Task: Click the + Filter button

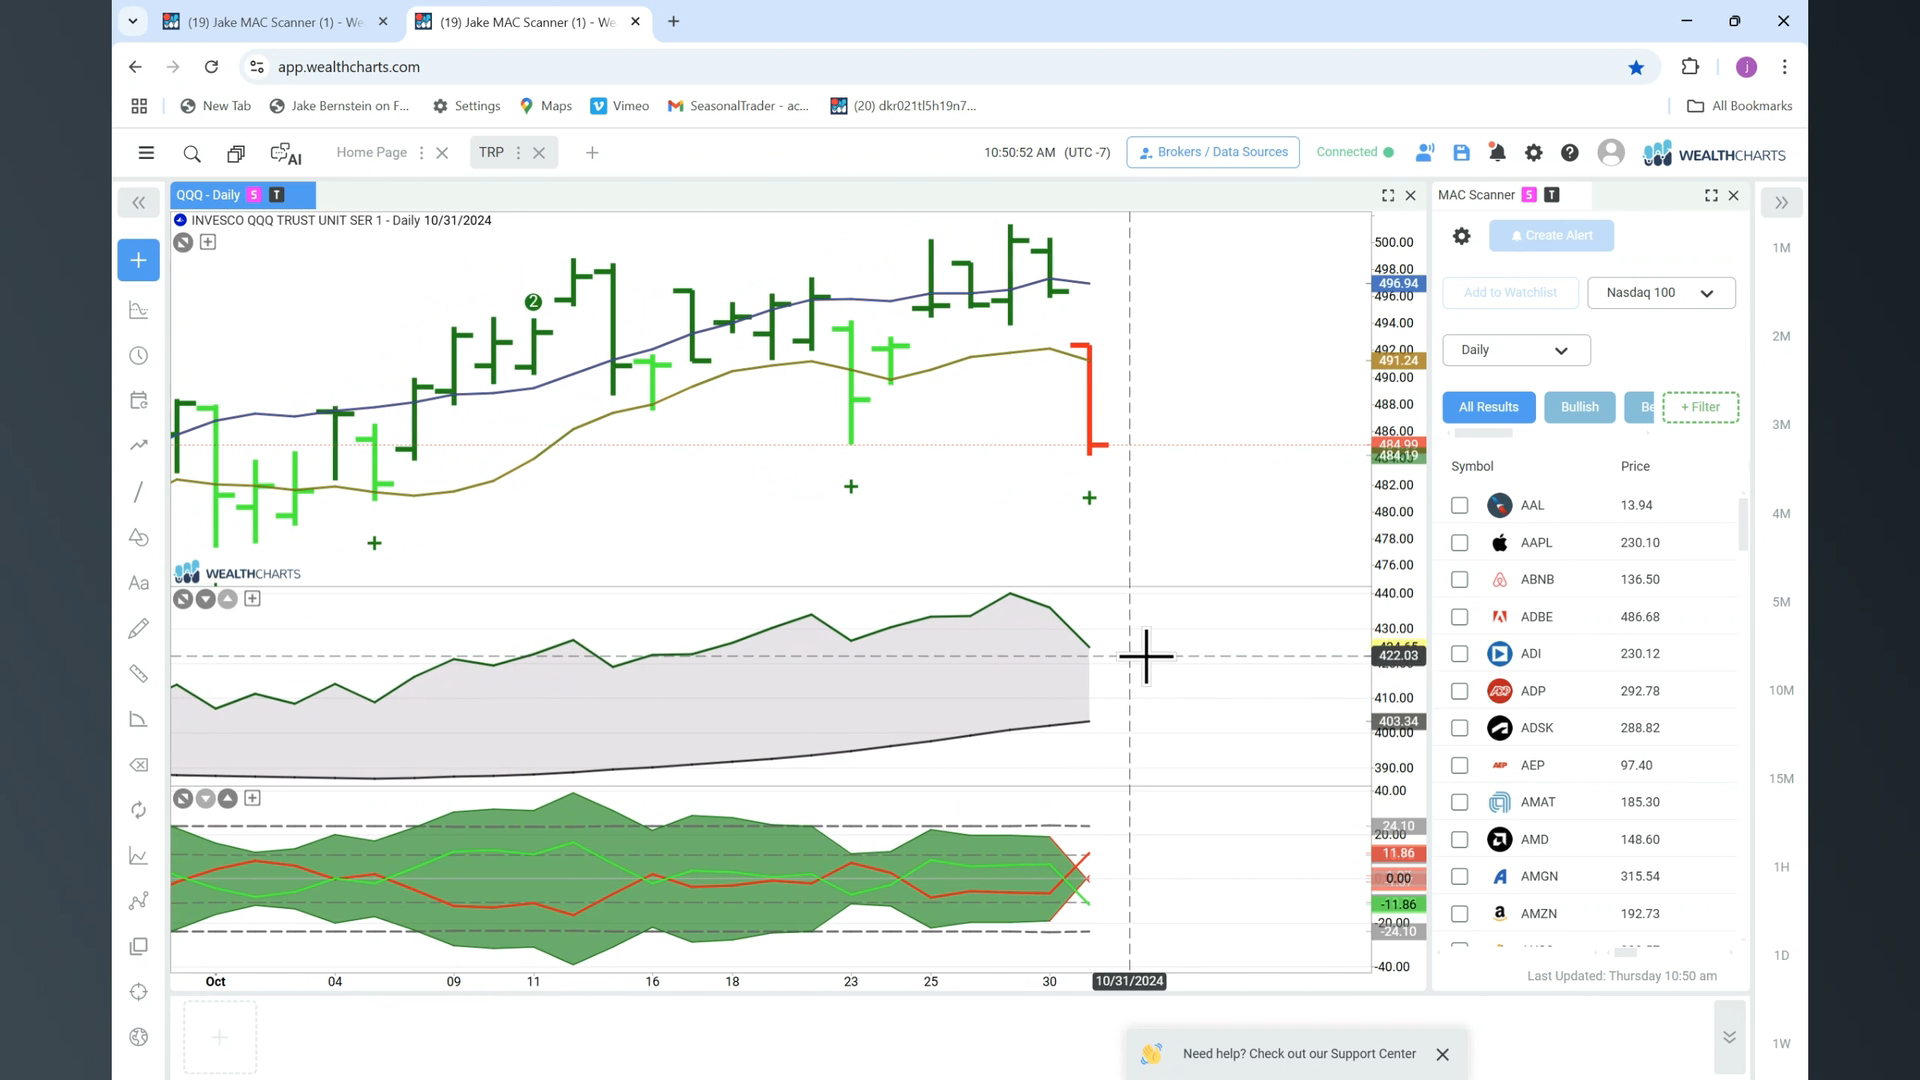Action: (1700, 407)
